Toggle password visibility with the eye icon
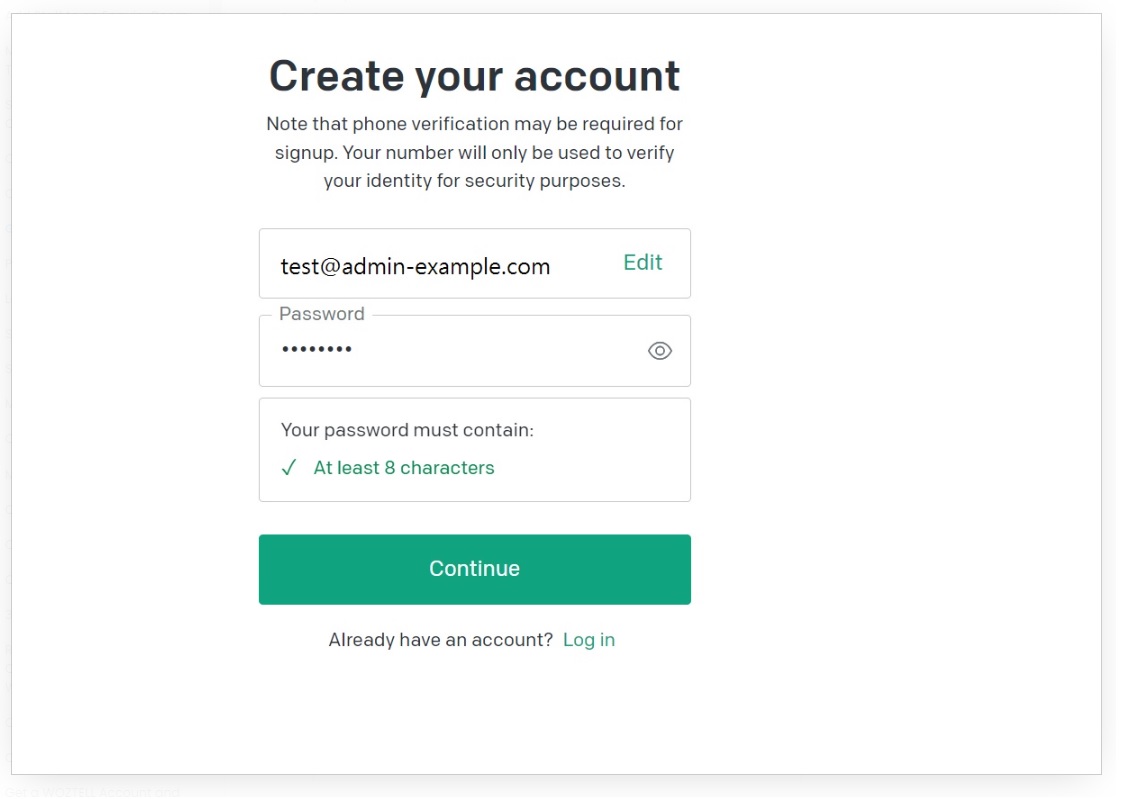Screen dimensions: 1121x799 (x=659, y=351)
